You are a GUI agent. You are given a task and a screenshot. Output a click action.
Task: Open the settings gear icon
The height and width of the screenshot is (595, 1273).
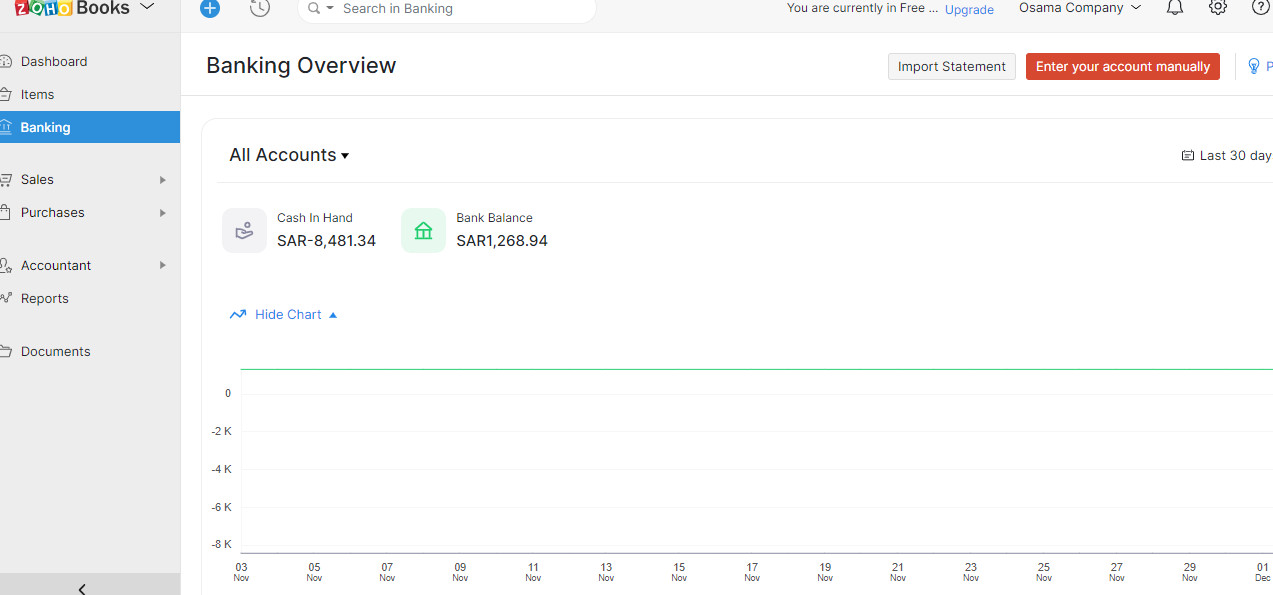(x=1217, y=8)
